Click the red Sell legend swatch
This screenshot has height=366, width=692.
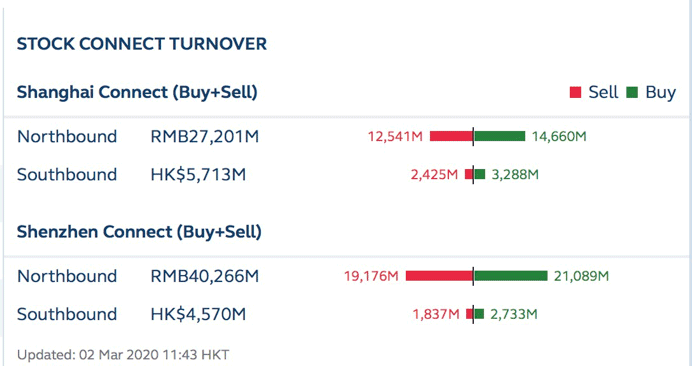pyautogui.click(x=575, y=92)
